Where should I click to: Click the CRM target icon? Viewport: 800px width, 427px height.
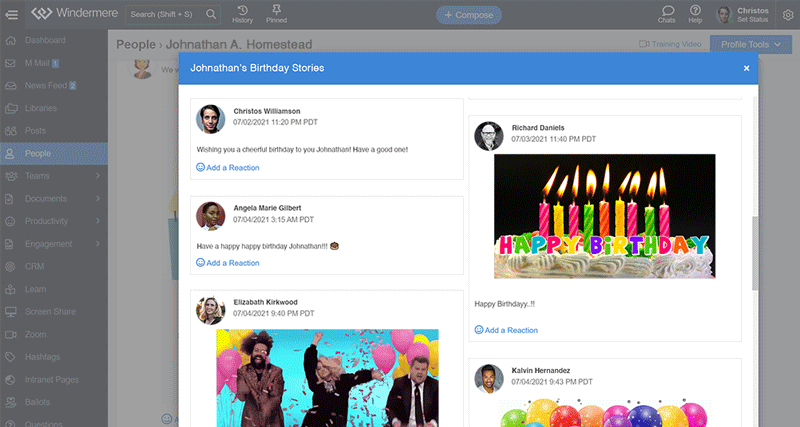pos(10,266)
